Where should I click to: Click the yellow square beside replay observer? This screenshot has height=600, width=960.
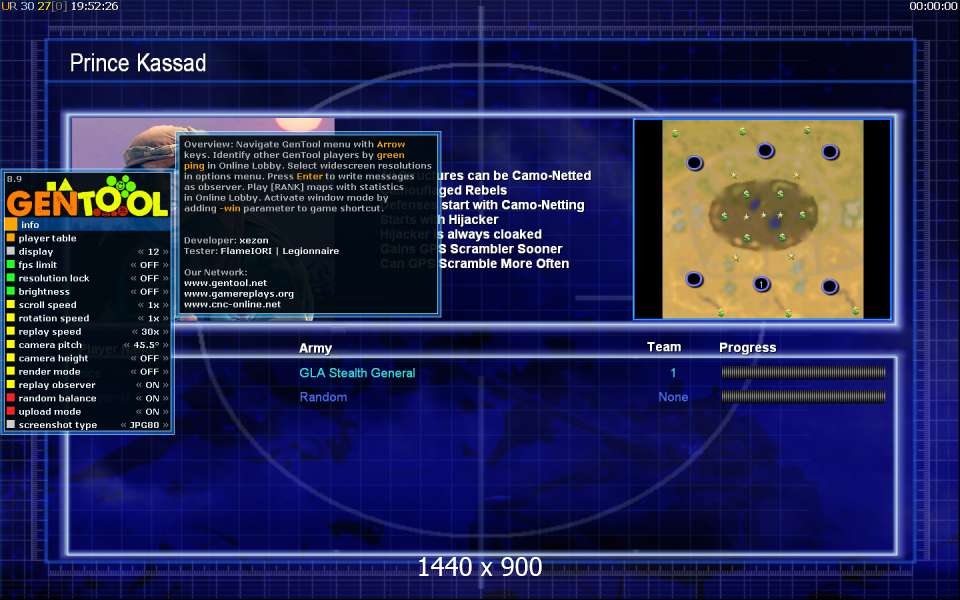pos(10,384)
